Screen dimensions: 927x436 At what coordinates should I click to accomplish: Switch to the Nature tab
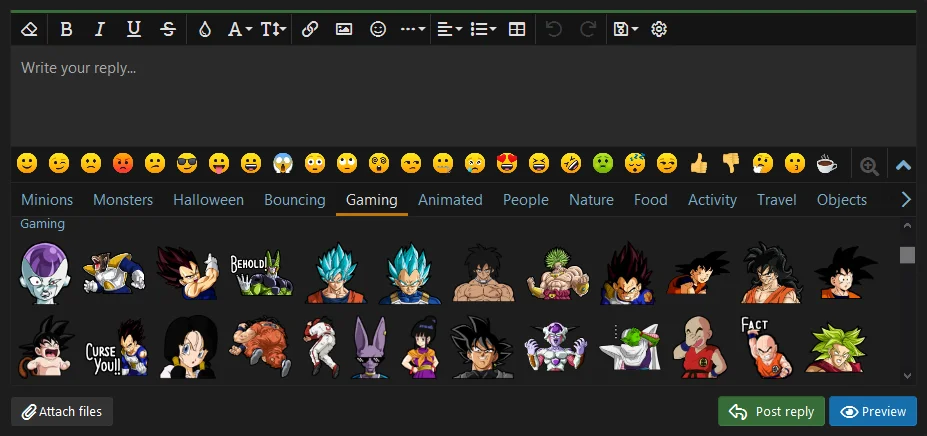click(591, 200)
